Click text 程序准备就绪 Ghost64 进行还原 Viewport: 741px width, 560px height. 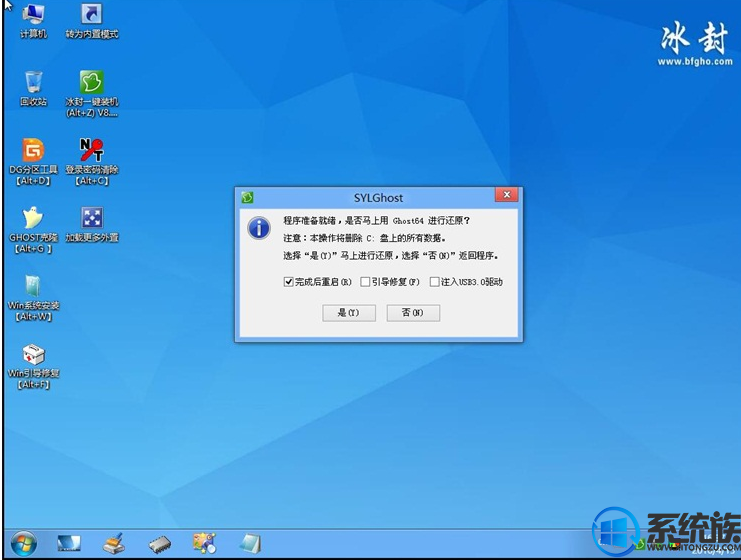[377, 220]
